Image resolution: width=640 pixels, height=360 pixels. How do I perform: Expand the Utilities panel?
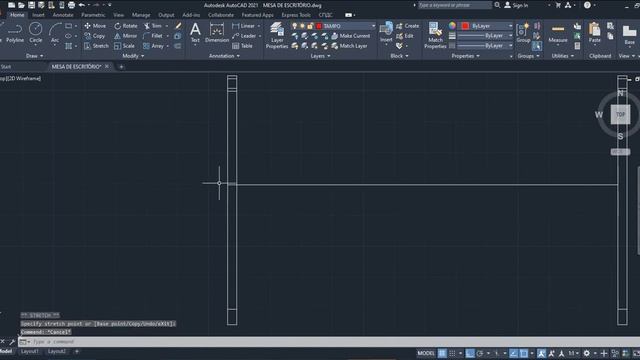563,56
